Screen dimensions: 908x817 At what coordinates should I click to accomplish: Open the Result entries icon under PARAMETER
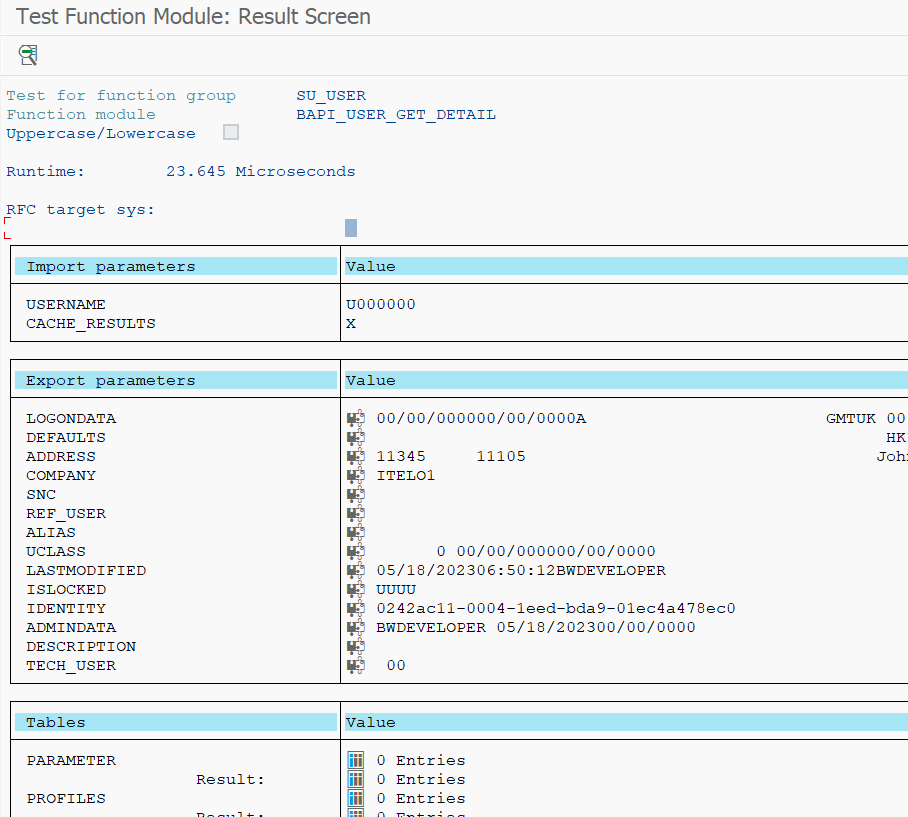click(356, 779)
